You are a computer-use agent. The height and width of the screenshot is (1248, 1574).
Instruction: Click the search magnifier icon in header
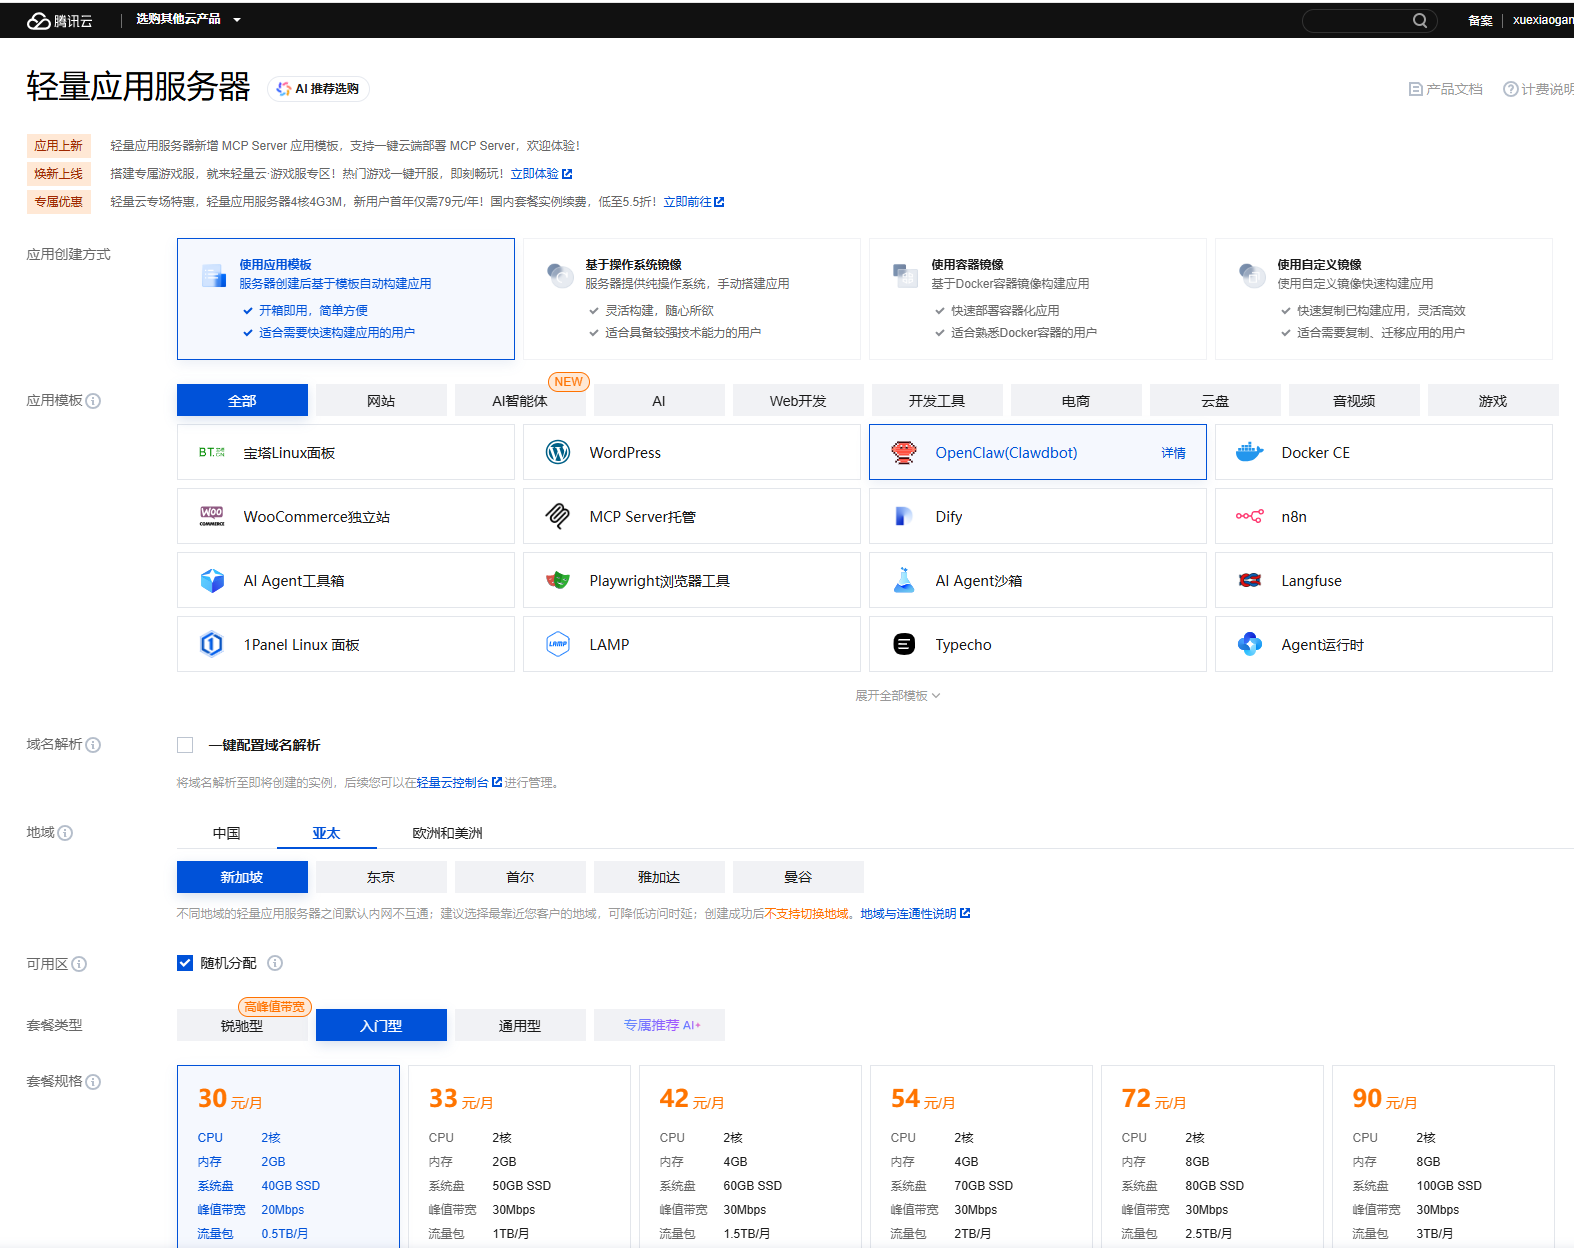(1420, 20)
